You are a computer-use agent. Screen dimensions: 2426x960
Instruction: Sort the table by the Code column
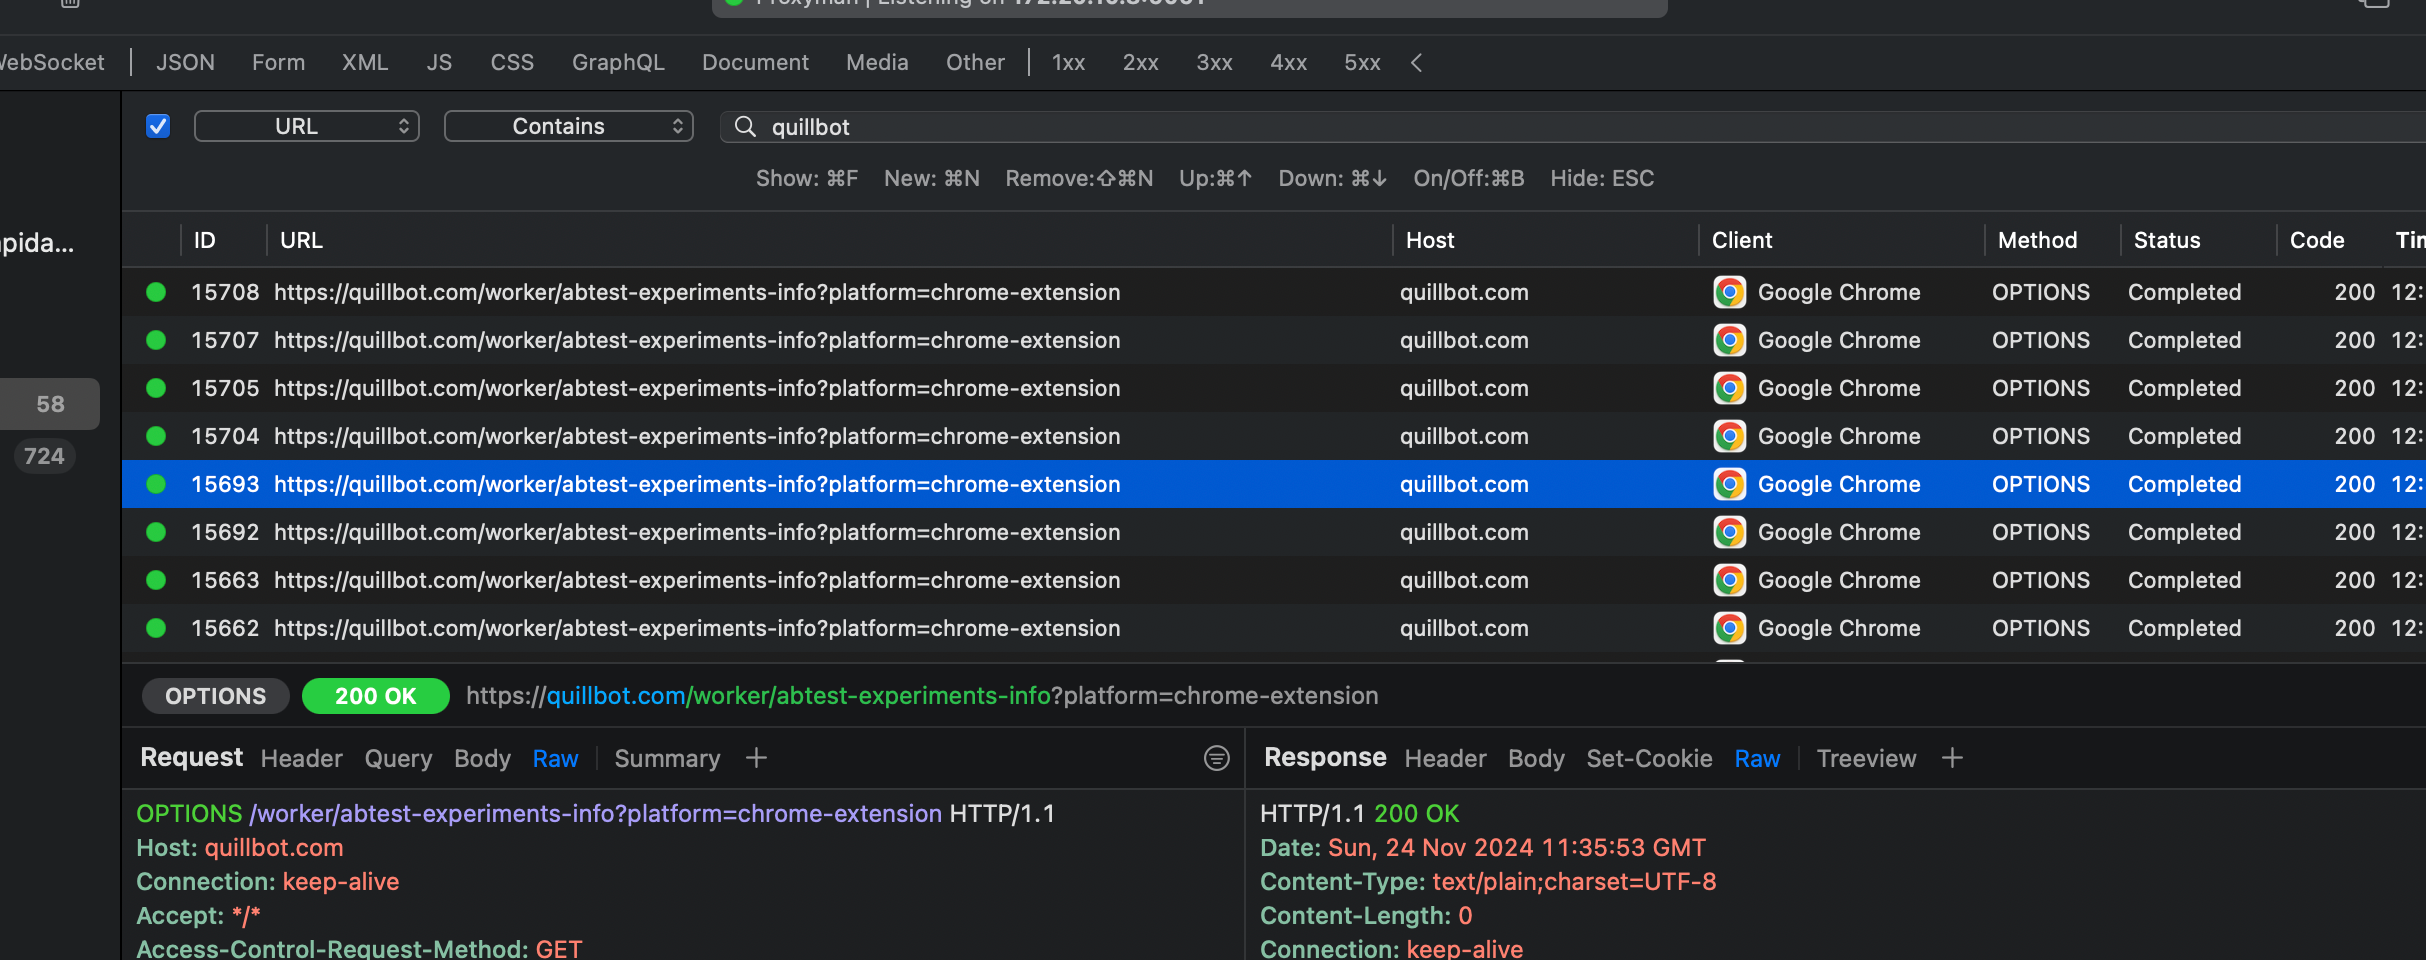click(2317, 240)
